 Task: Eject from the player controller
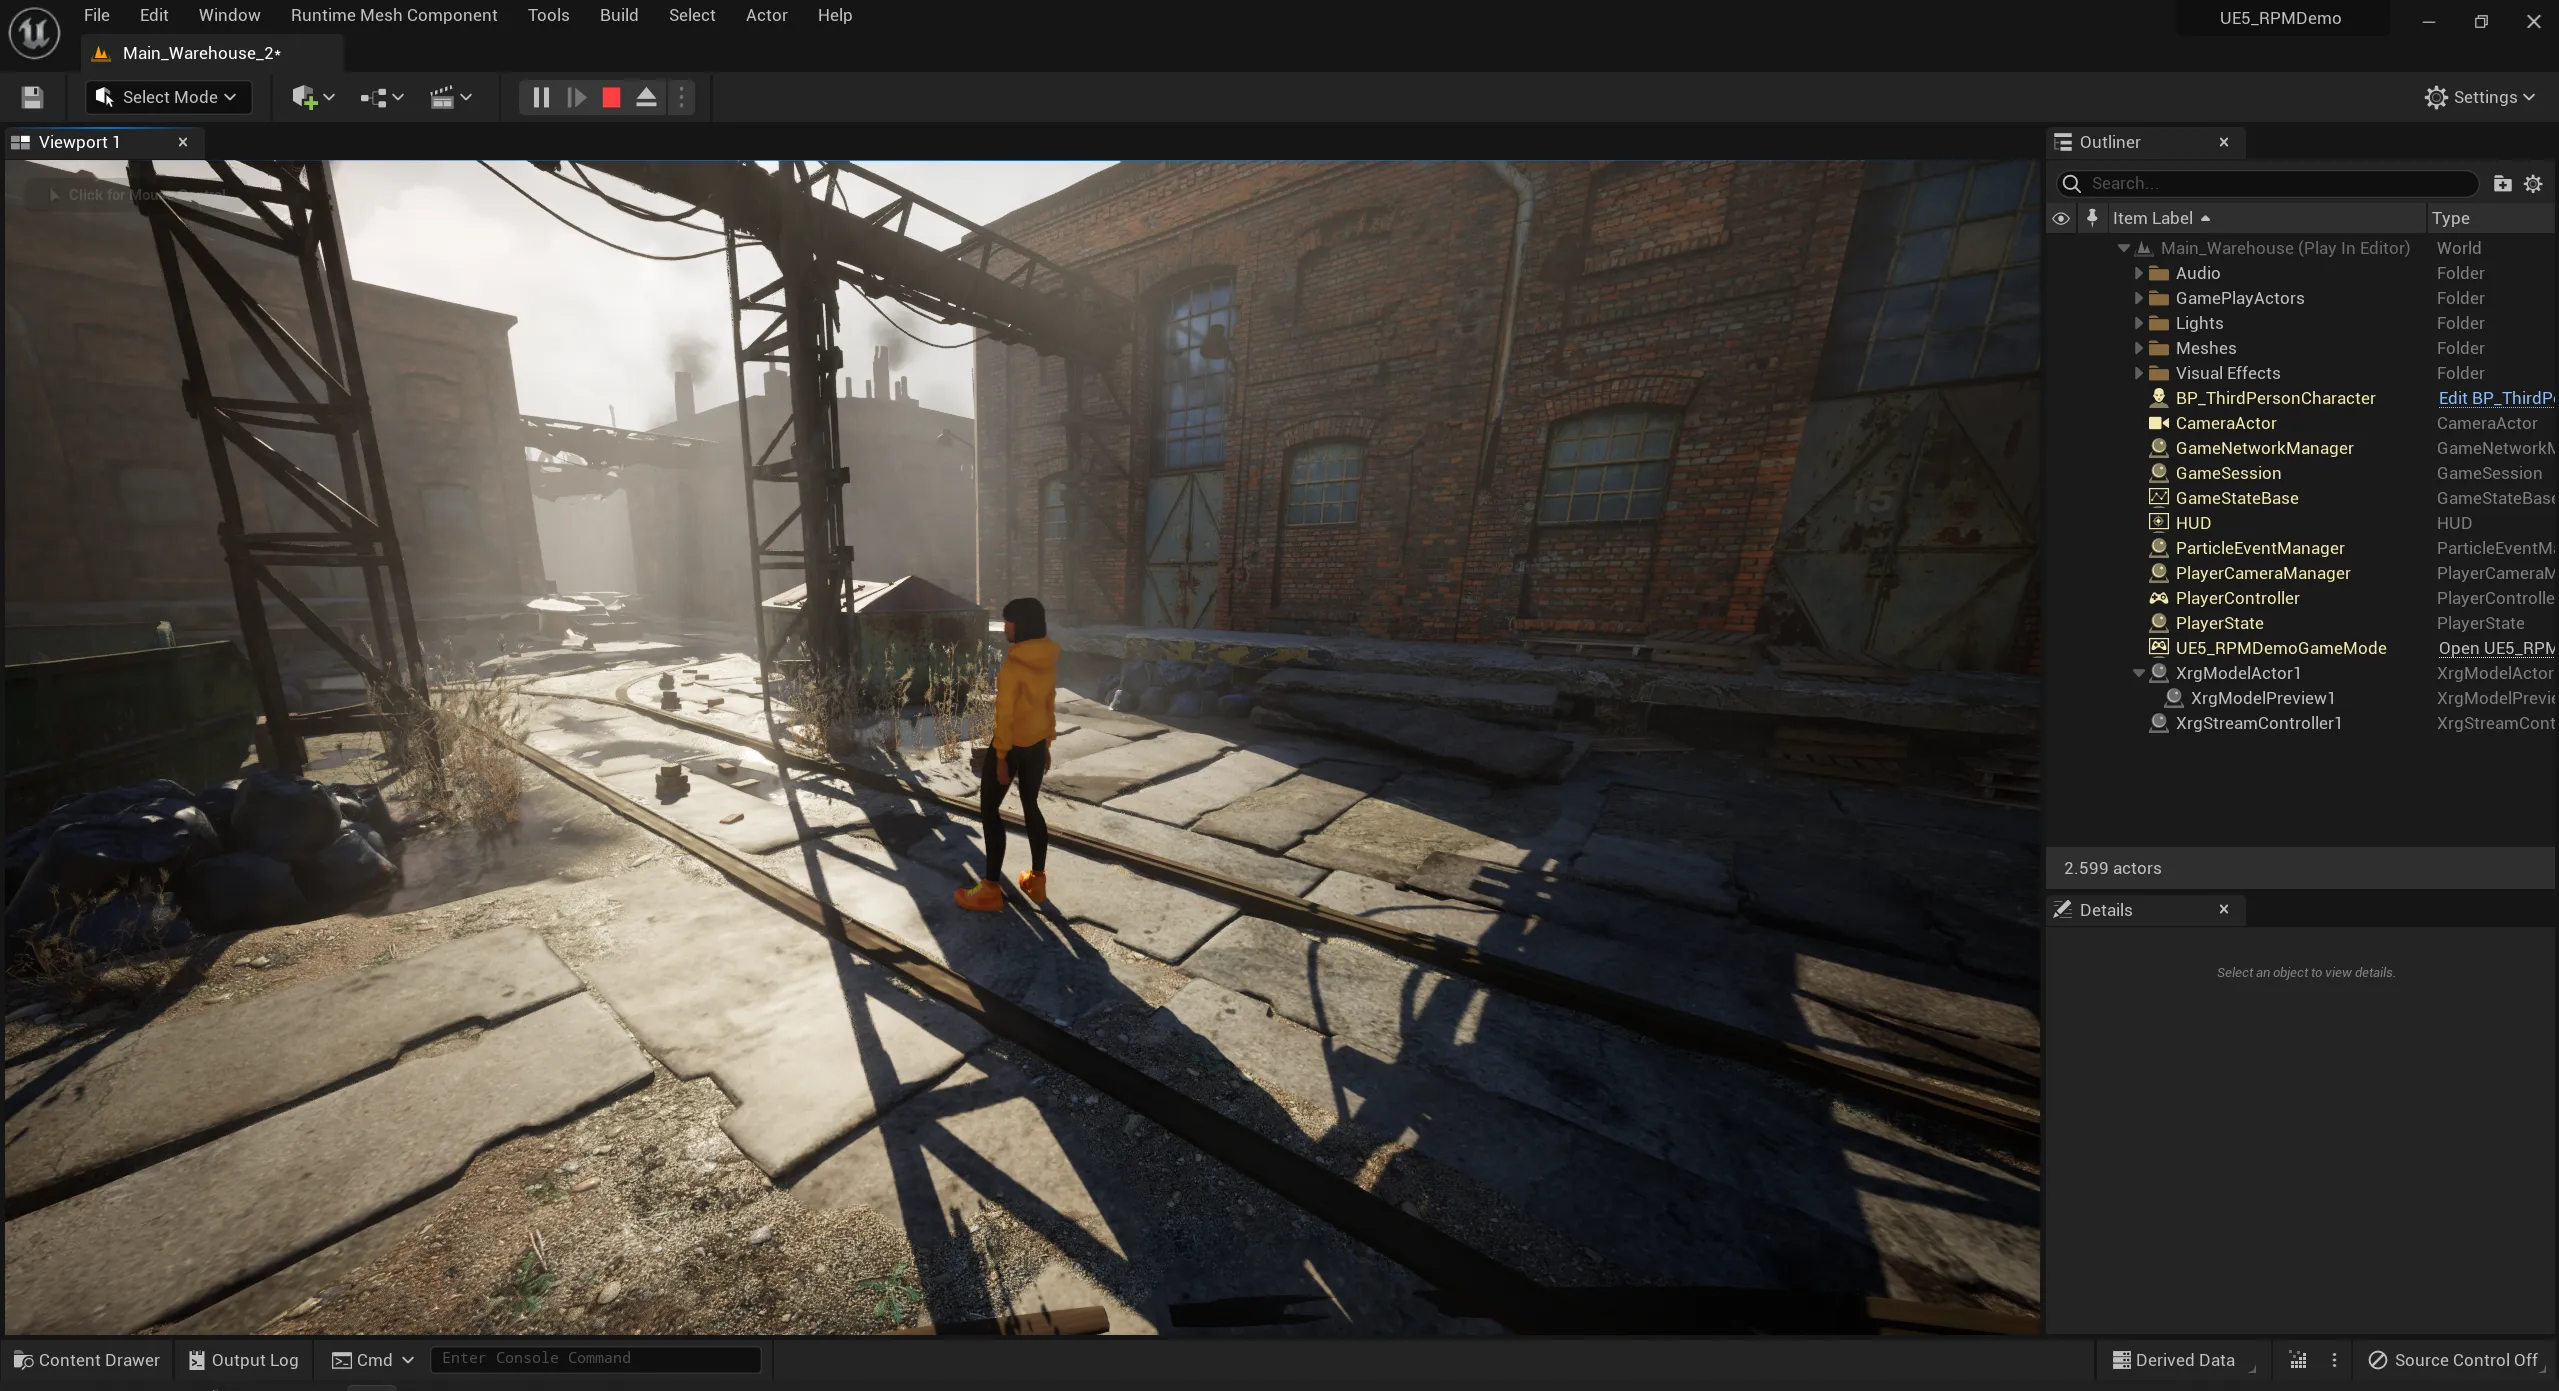coord(646,97)
